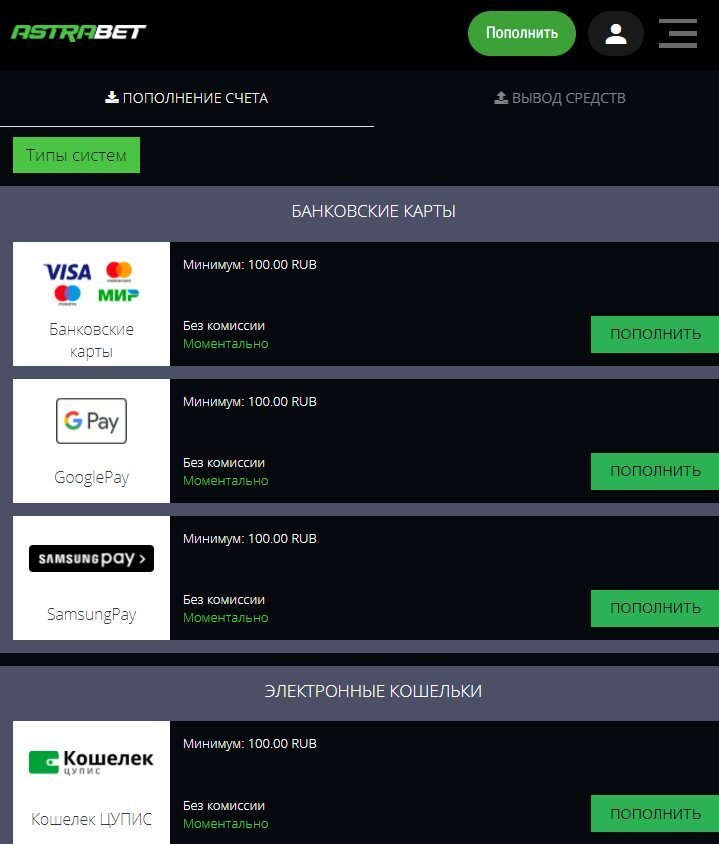Select the Samsung Pay logo

click(x=91, y=558)
